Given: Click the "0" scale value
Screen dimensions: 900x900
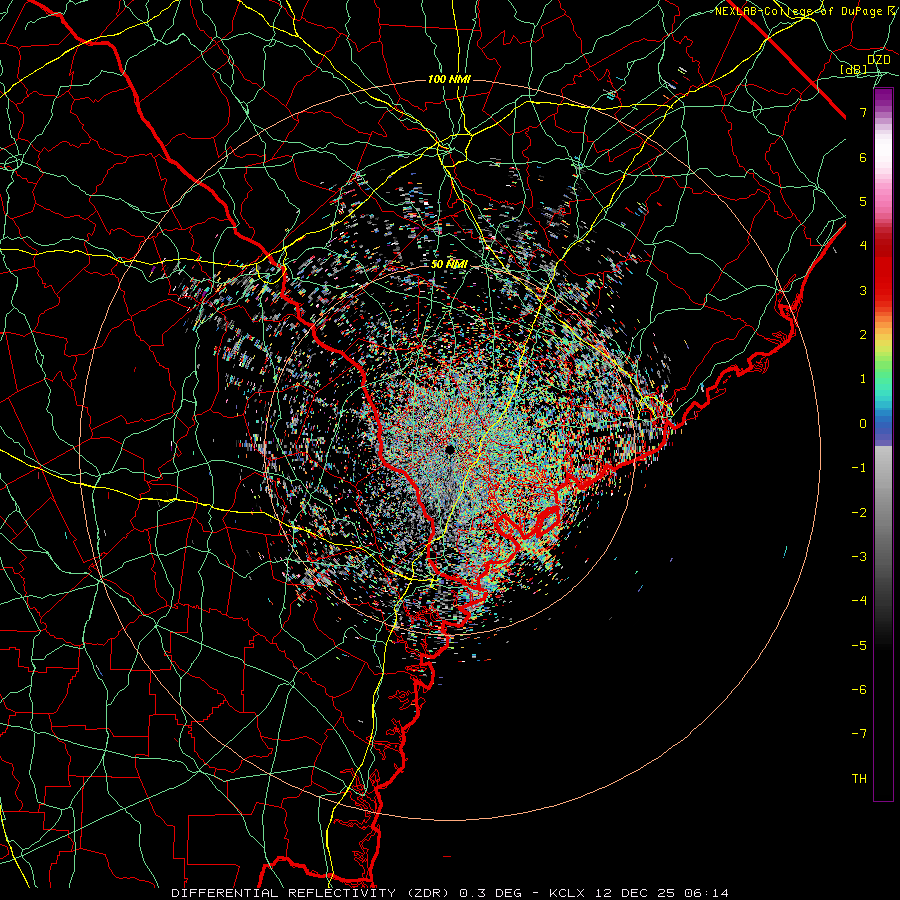Looking at the screenshot, I should pyautogui.click(x=863, y=424).
